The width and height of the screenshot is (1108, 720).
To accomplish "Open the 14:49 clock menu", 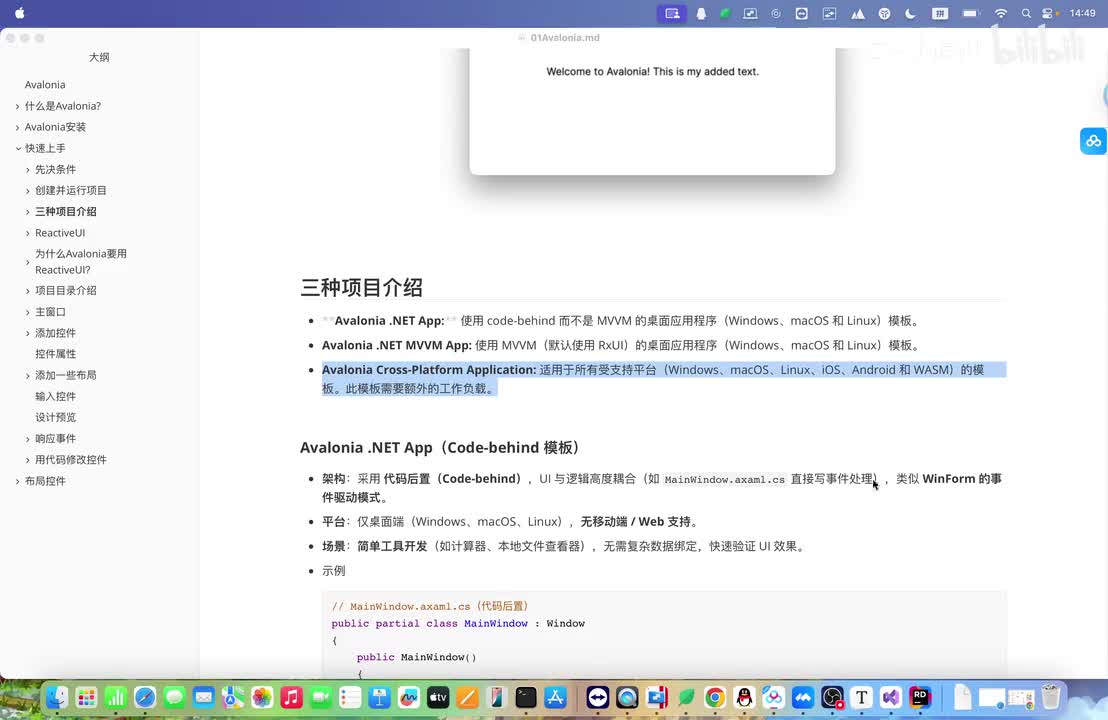I will (1083, 13).
